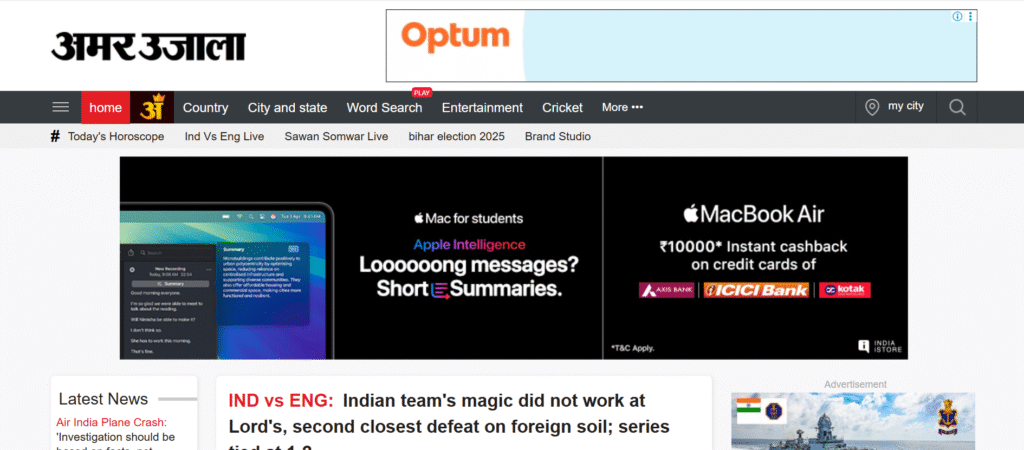Click the location pin icon beside my city

872,107
